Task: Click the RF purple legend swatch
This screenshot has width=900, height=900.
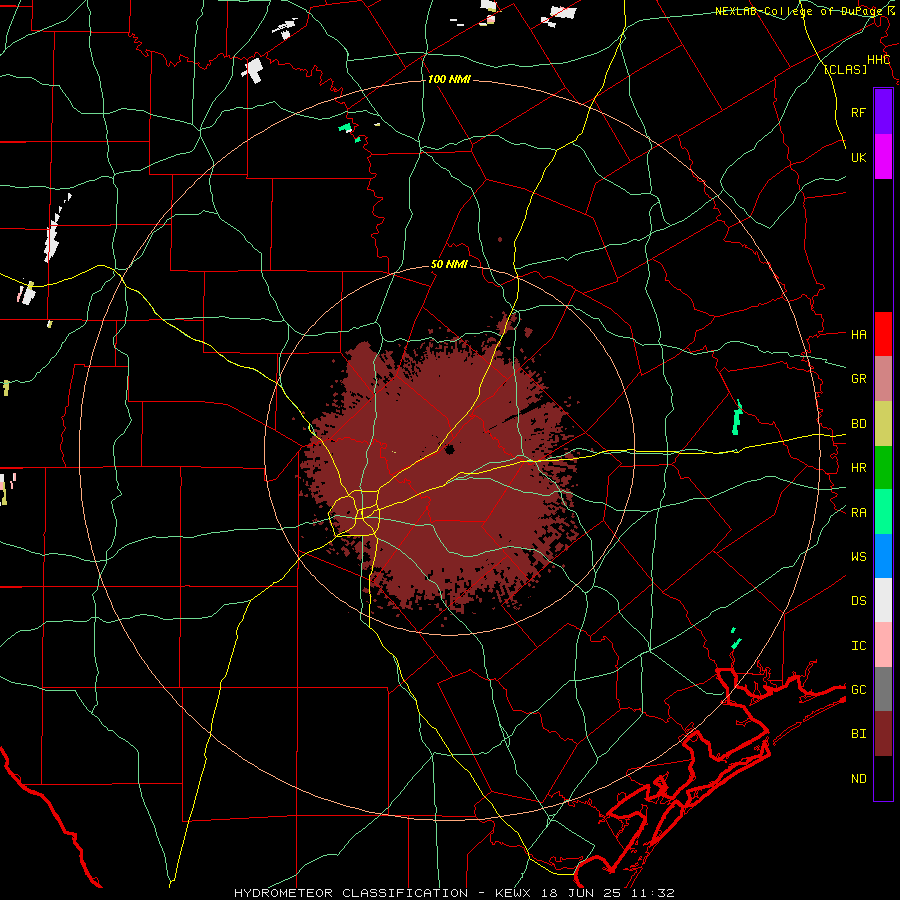Action: click(x=883, y=112)
